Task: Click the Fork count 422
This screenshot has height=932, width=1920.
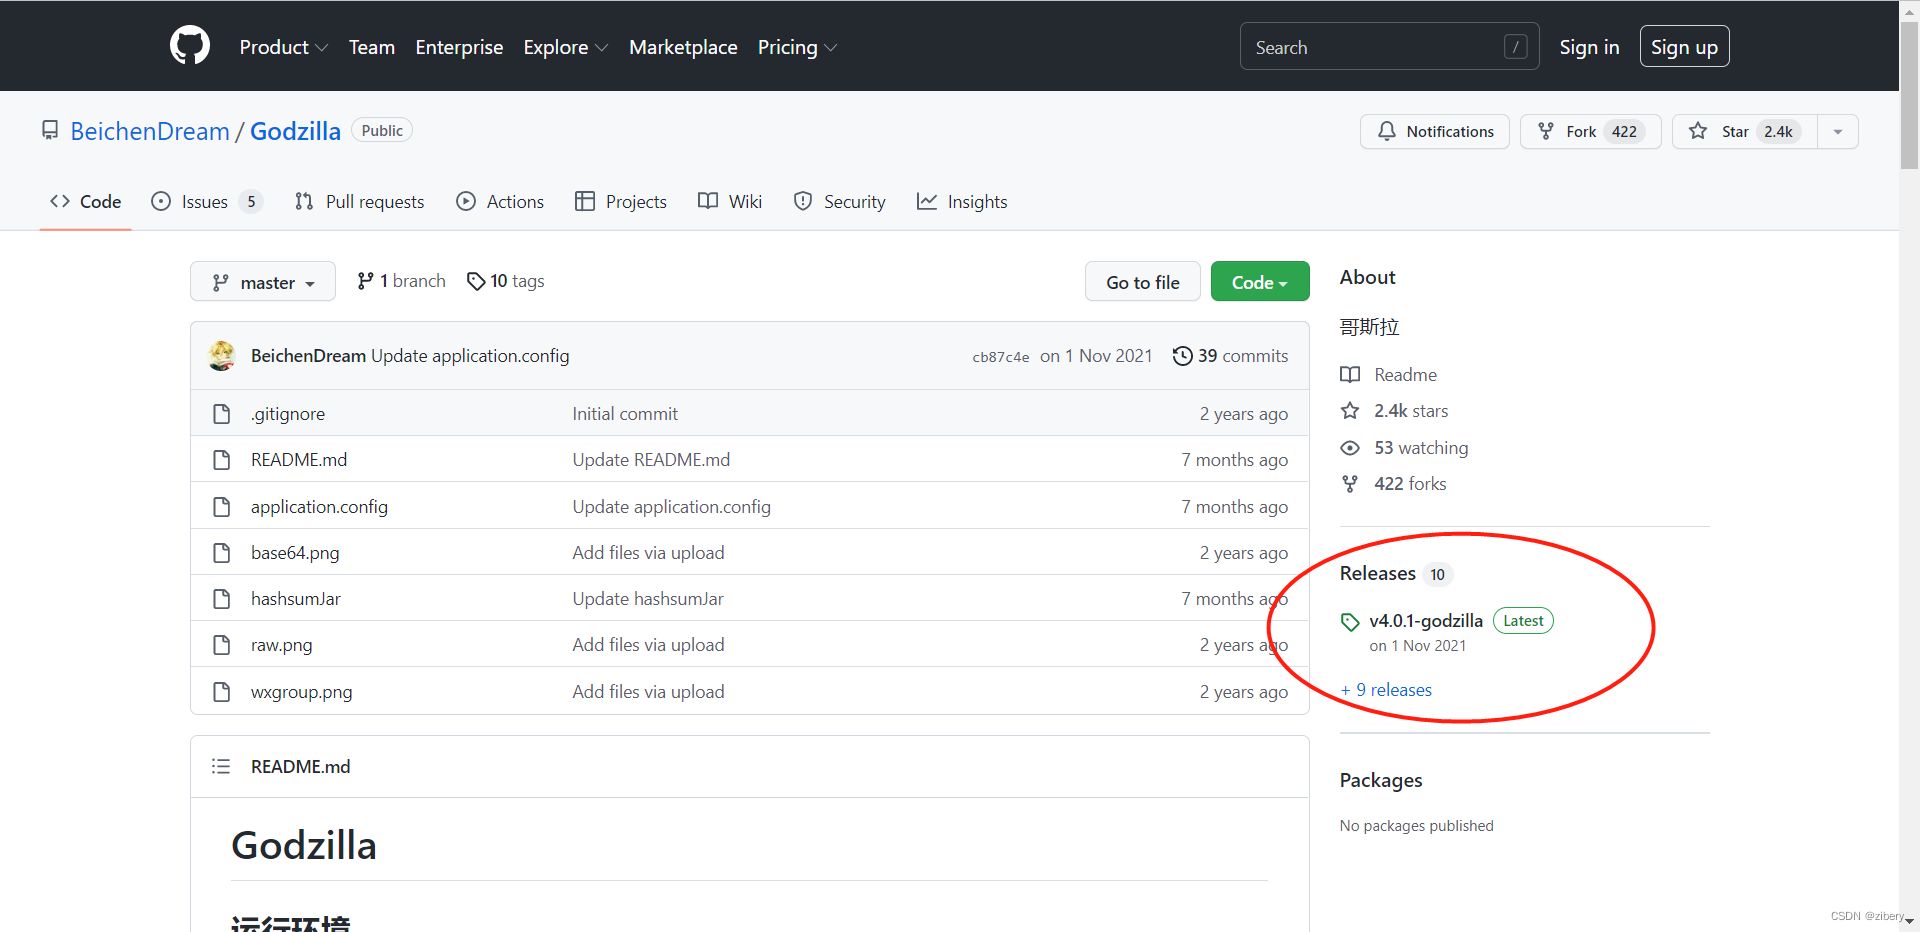Action: click(x=1624, y=132)
